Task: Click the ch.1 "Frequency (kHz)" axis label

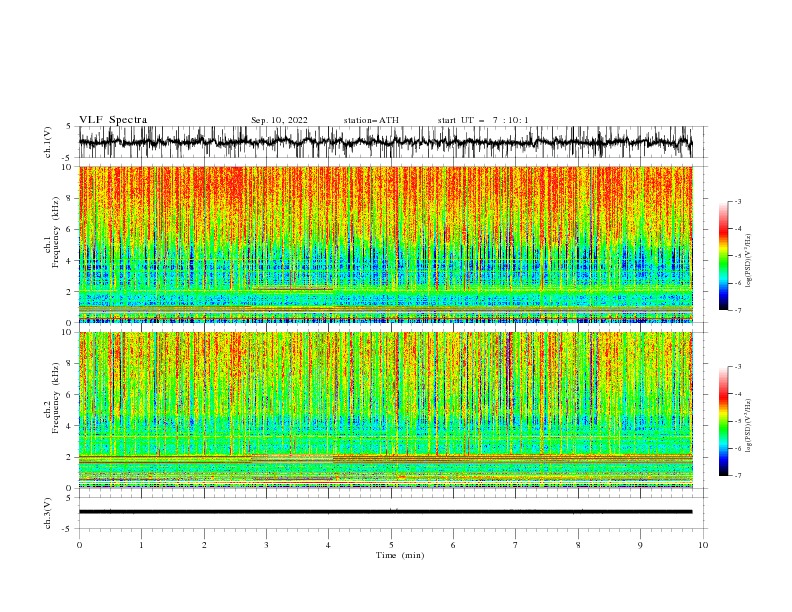Action: coord(56,232)
